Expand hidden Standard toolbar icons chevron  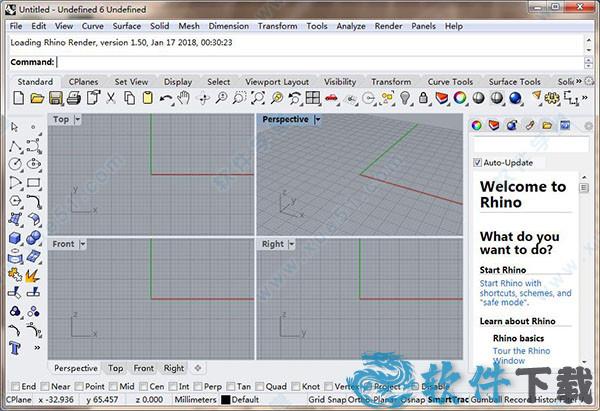(585, 98)
